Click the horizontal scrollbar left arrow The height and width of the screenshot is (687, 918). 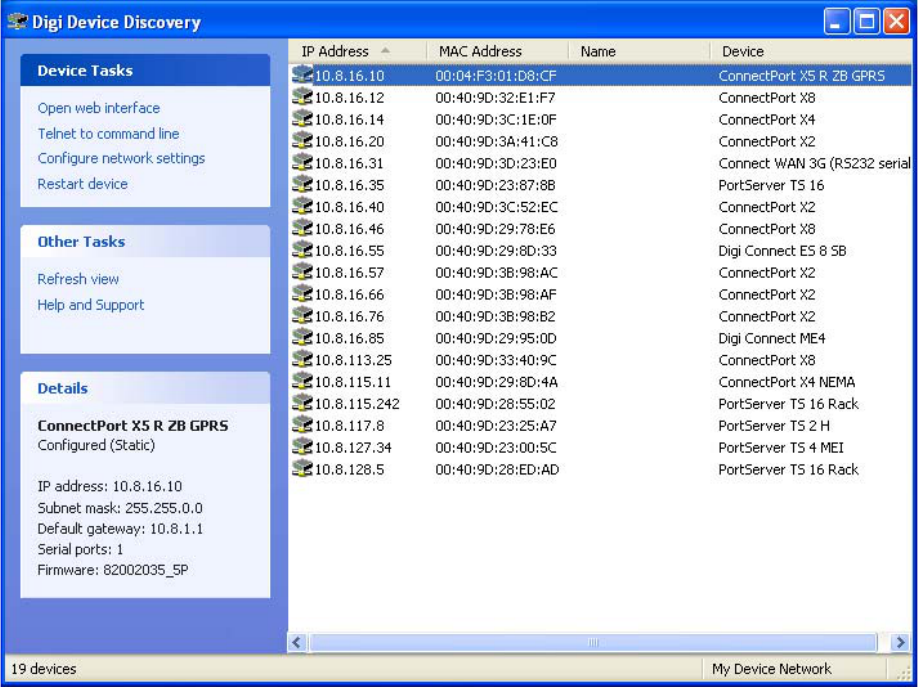tap(297, 642)
